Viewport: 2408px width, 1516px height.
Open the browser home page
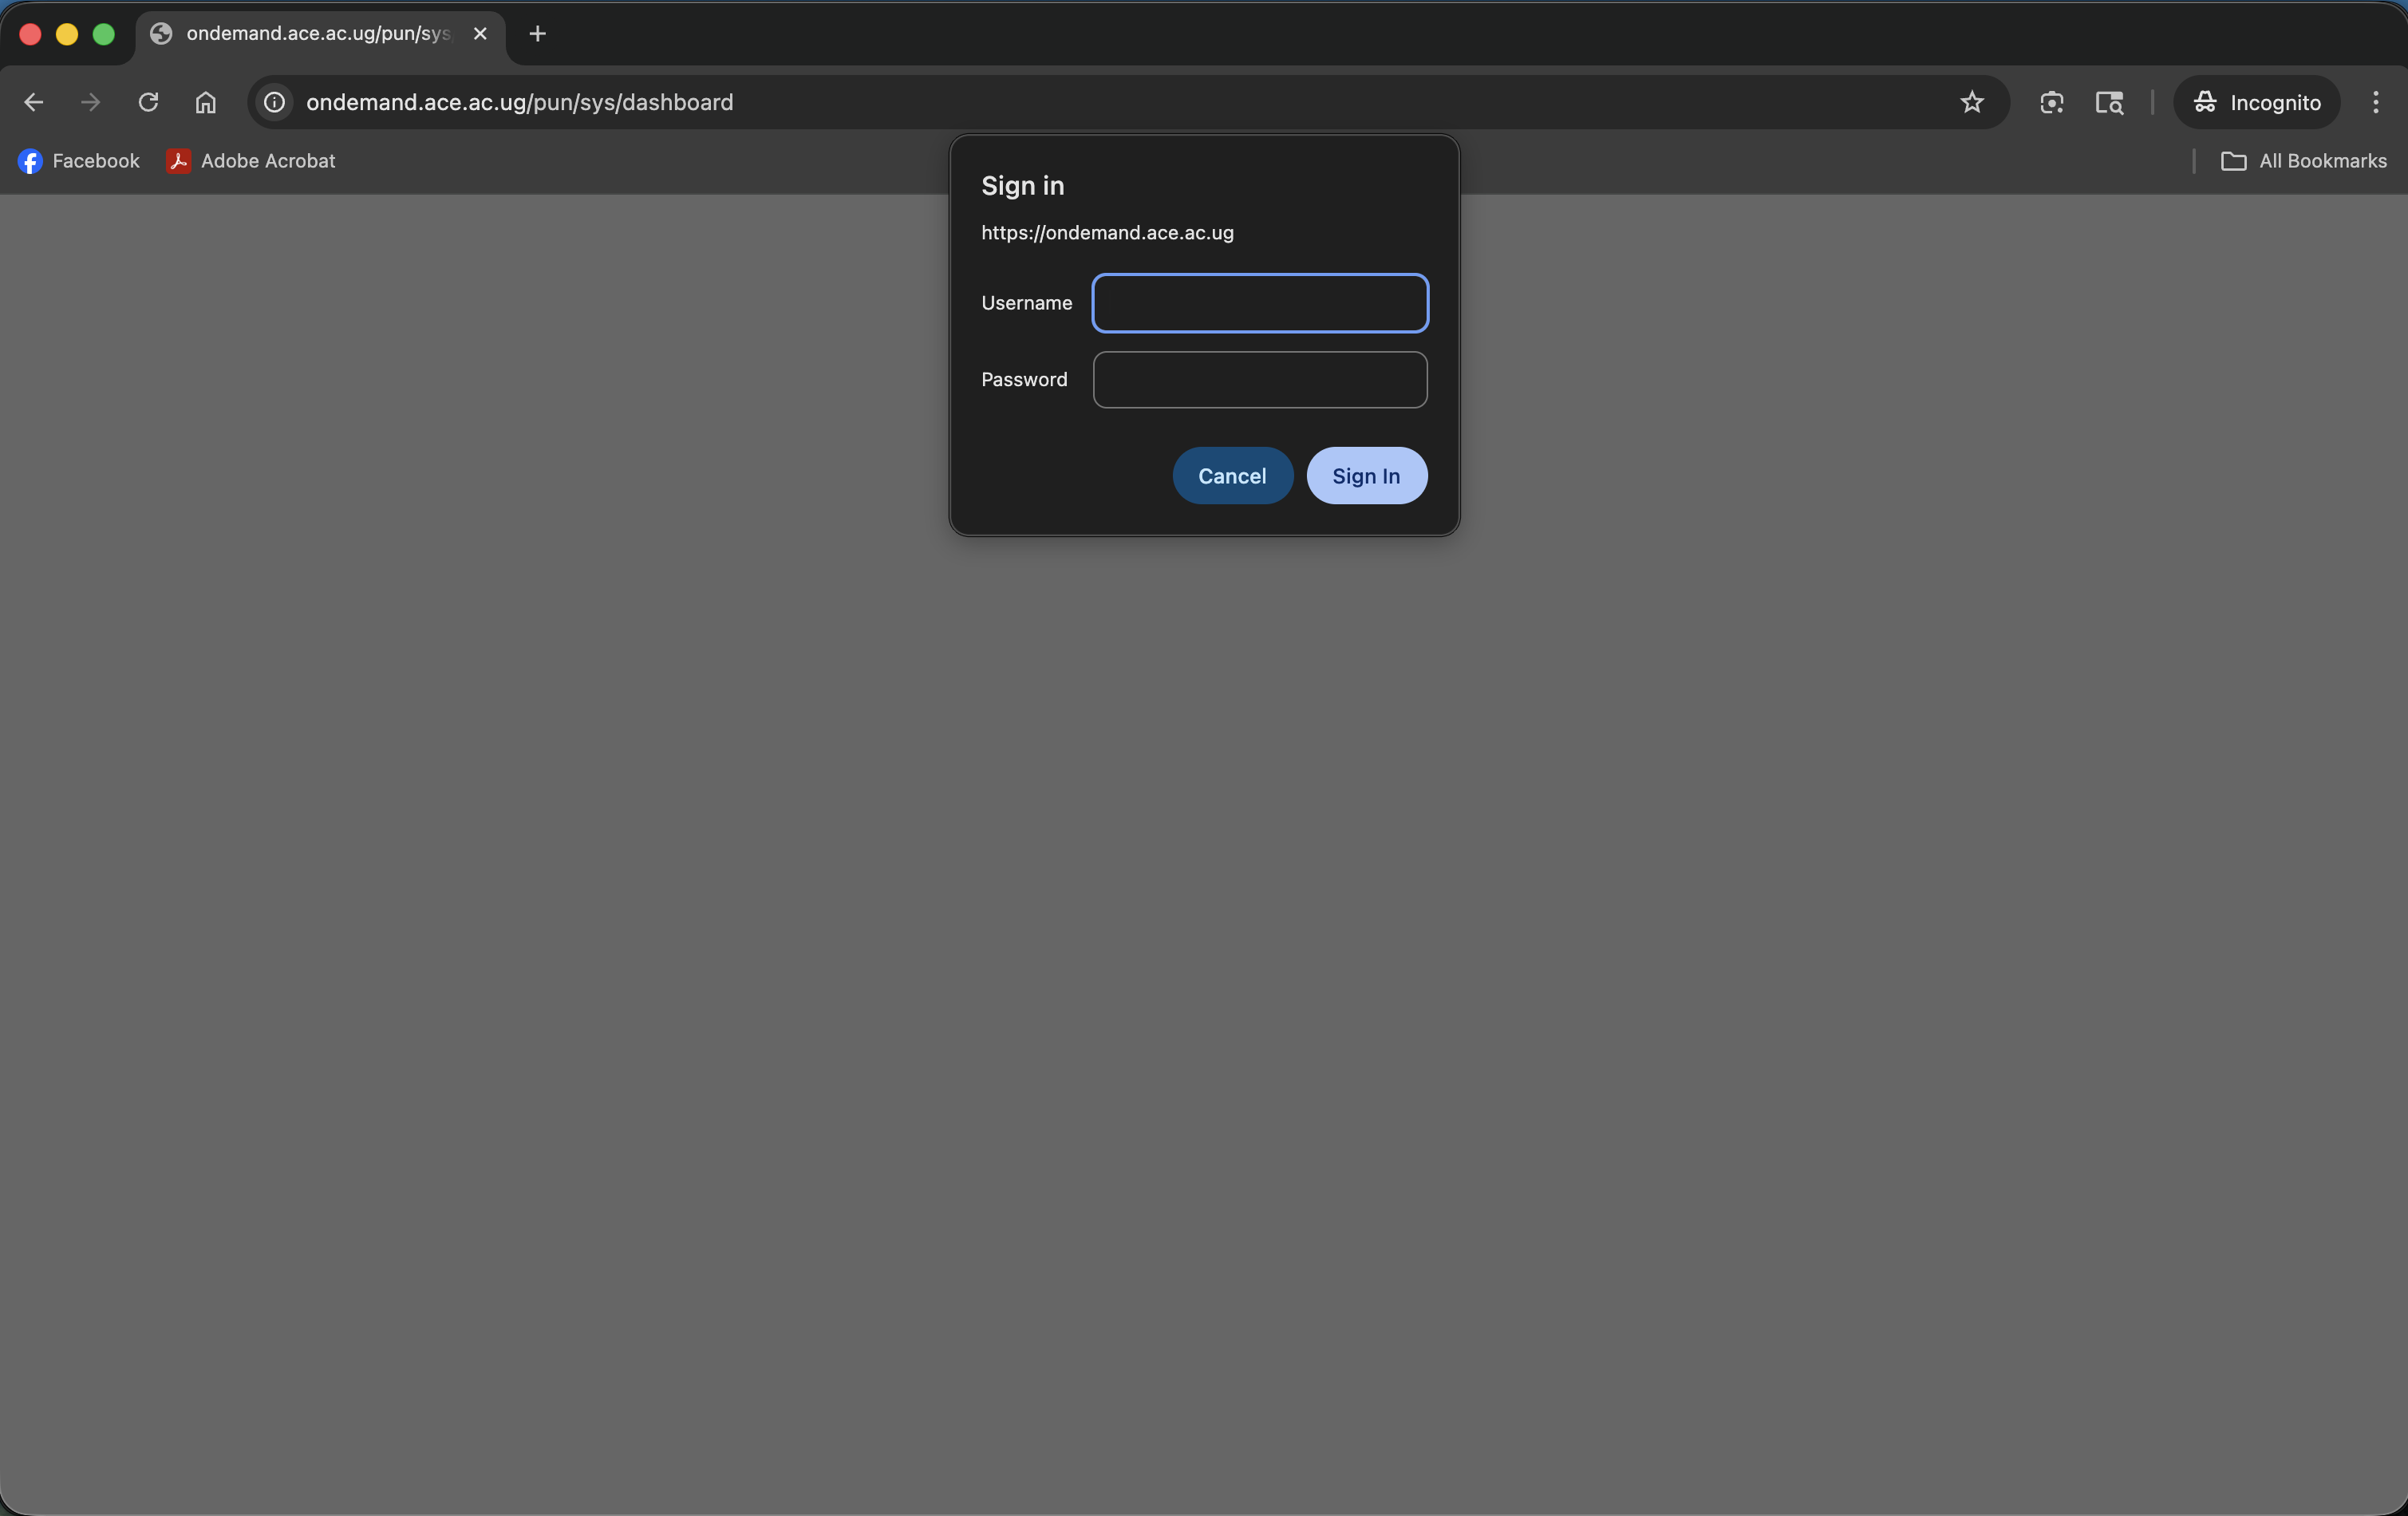click(x=205, y=102)
